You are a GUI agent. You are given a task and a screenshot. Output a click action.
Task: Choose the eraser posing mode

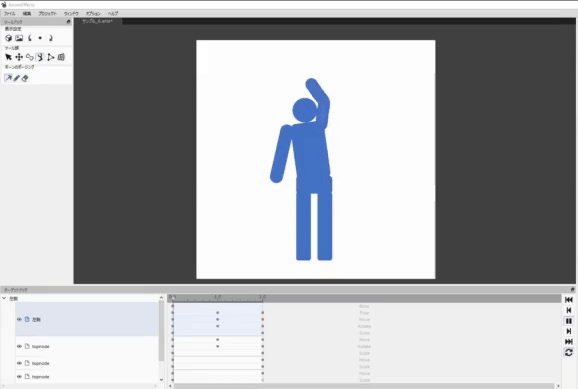click(25, 78)
